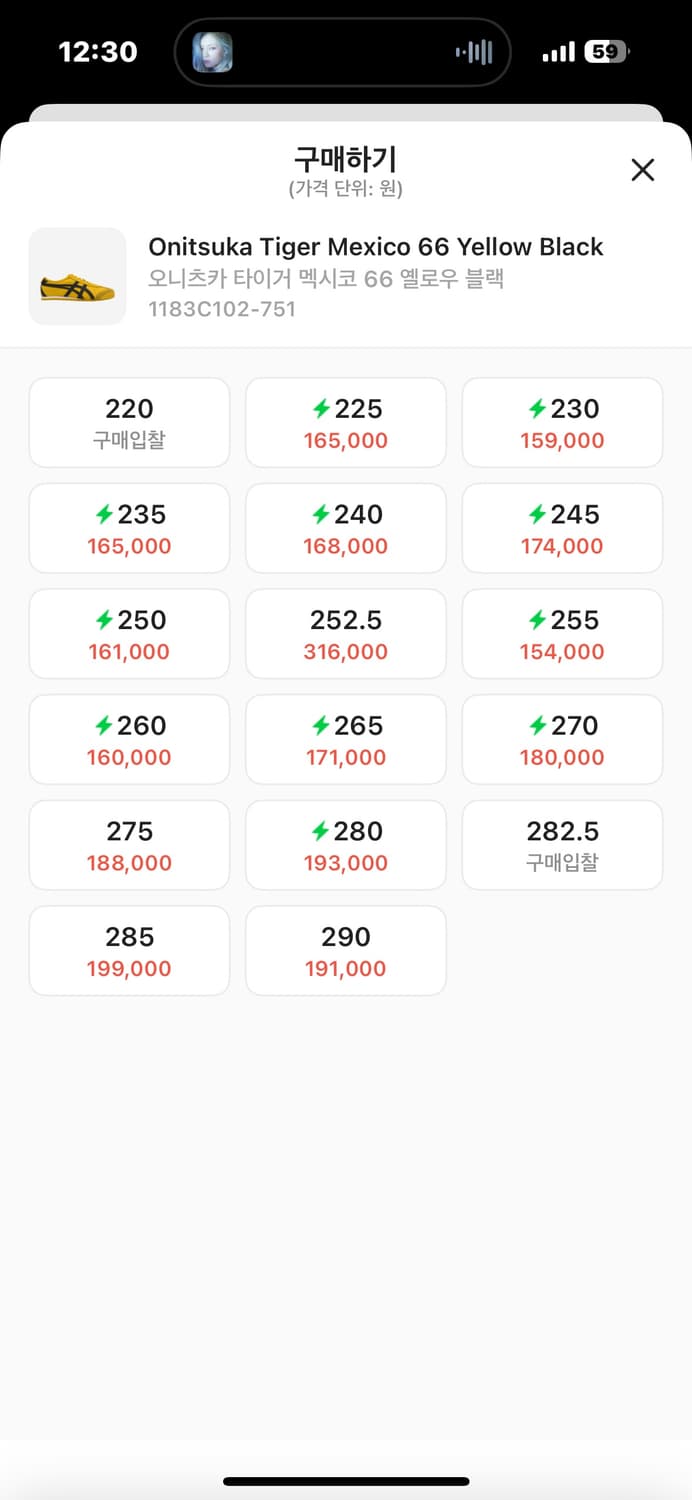Select size 240 priced 168,000
Image resolution: width=692 pixels, height=1500 pixels.
click(x=346, y=529)
